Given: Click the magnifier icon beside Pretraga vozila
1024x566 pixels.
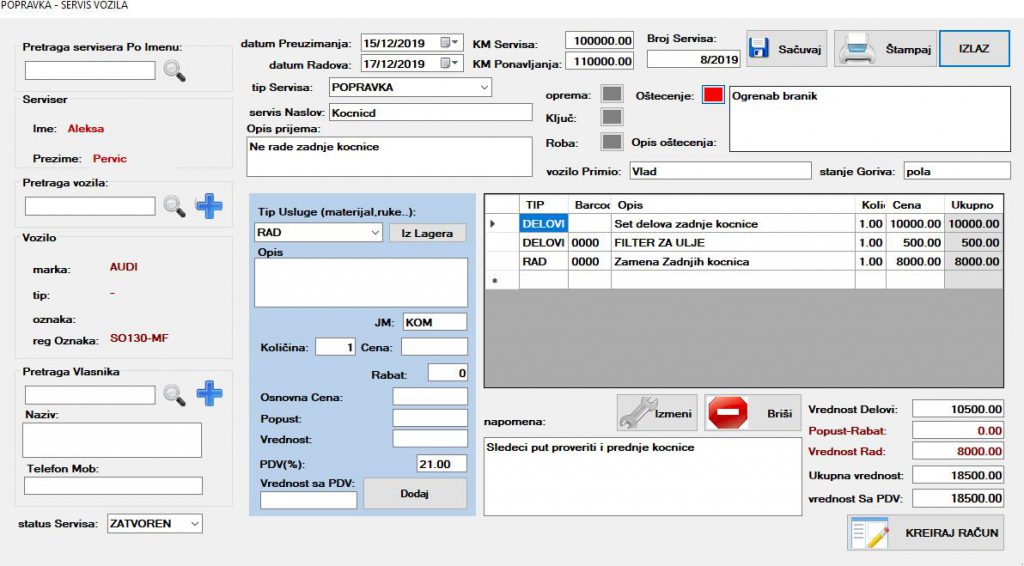Looking at the screenshot, I should click(175, 207).
